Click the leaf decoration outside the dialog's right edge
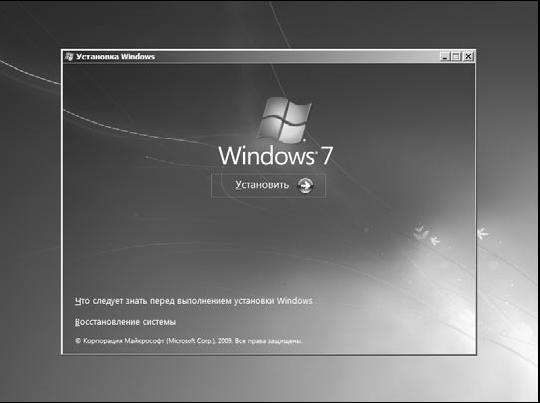Screen dimensions: 540x403 pyautogui.click(x=482, y=233)
